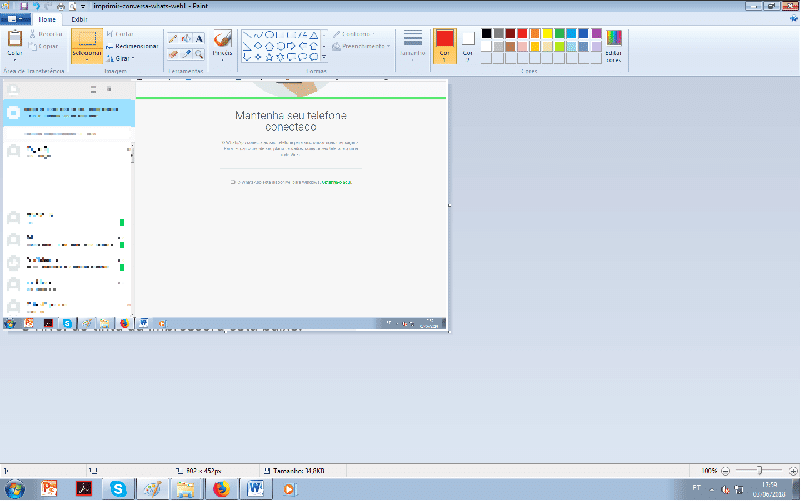Select the Color picker eyedropper tool

click(x=186, y=53)
